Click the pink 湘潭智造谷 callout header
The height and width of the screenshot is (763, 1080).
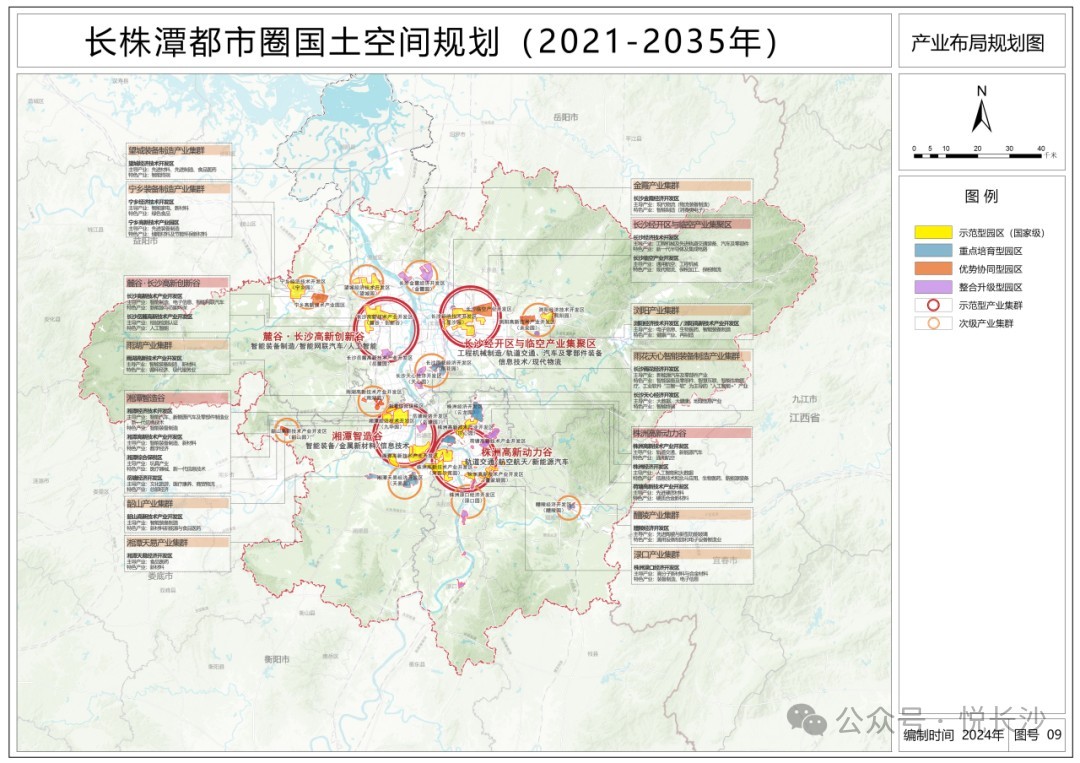(x=177, y=398)
